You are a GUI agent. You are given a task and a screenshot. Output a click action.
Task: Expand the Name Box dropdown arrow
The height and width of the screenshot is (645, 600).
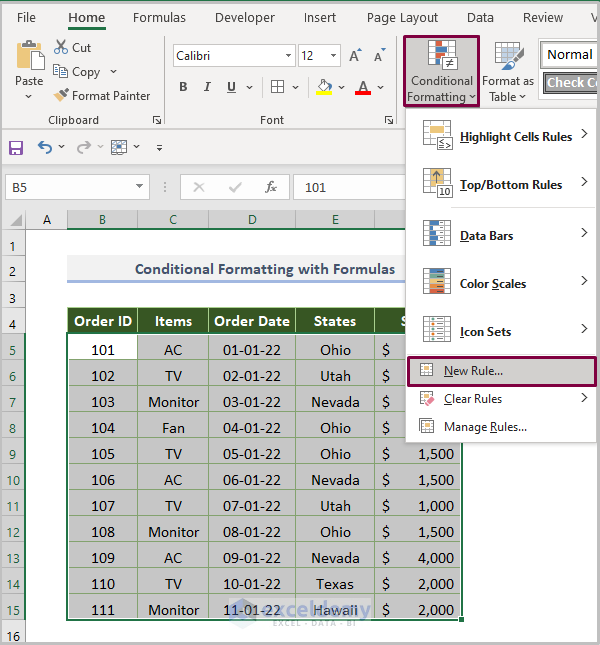click(139, 187)
